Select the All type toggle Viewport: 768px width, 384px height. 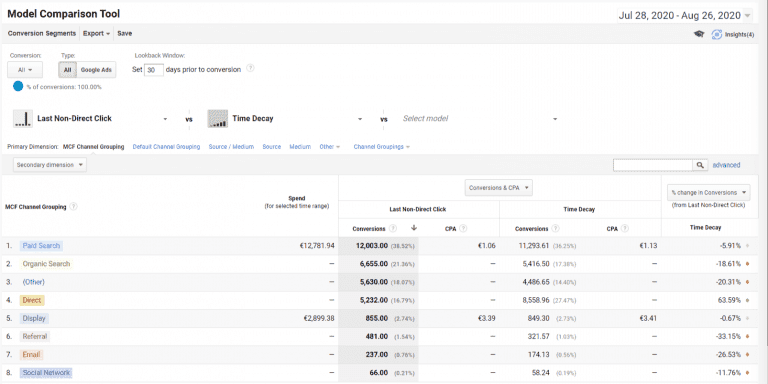click(x=68, y=70)
